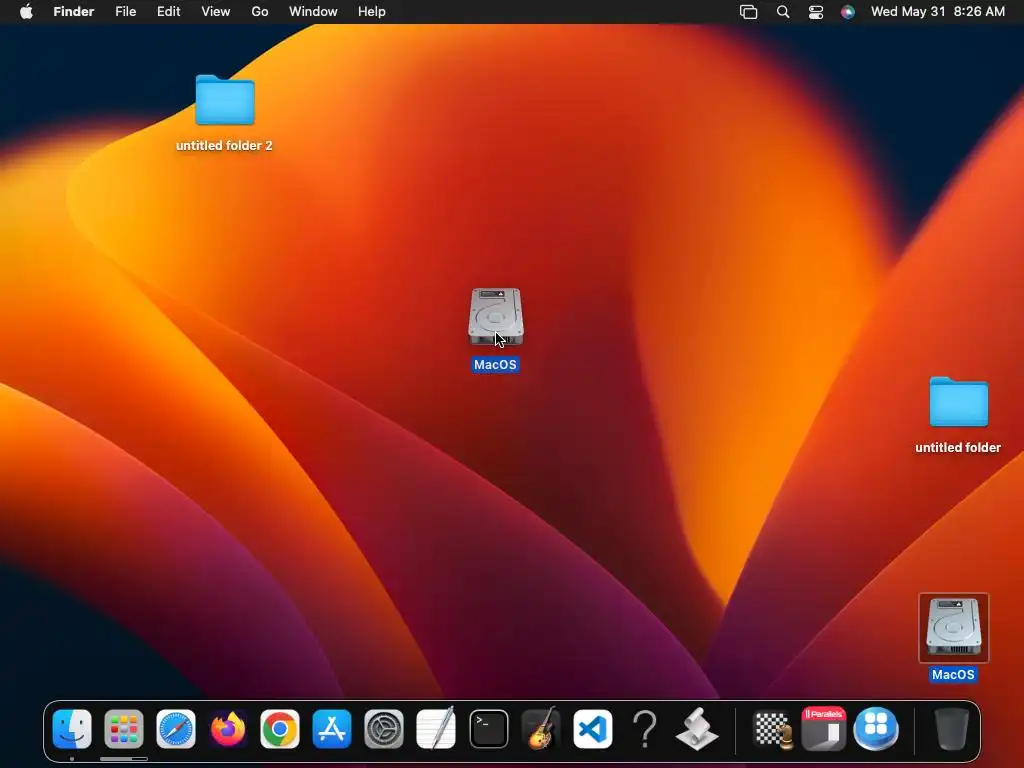Open Stage Manager menu bar icon
This screenshot has height=768, width=1024.
[x=748, y=12]
